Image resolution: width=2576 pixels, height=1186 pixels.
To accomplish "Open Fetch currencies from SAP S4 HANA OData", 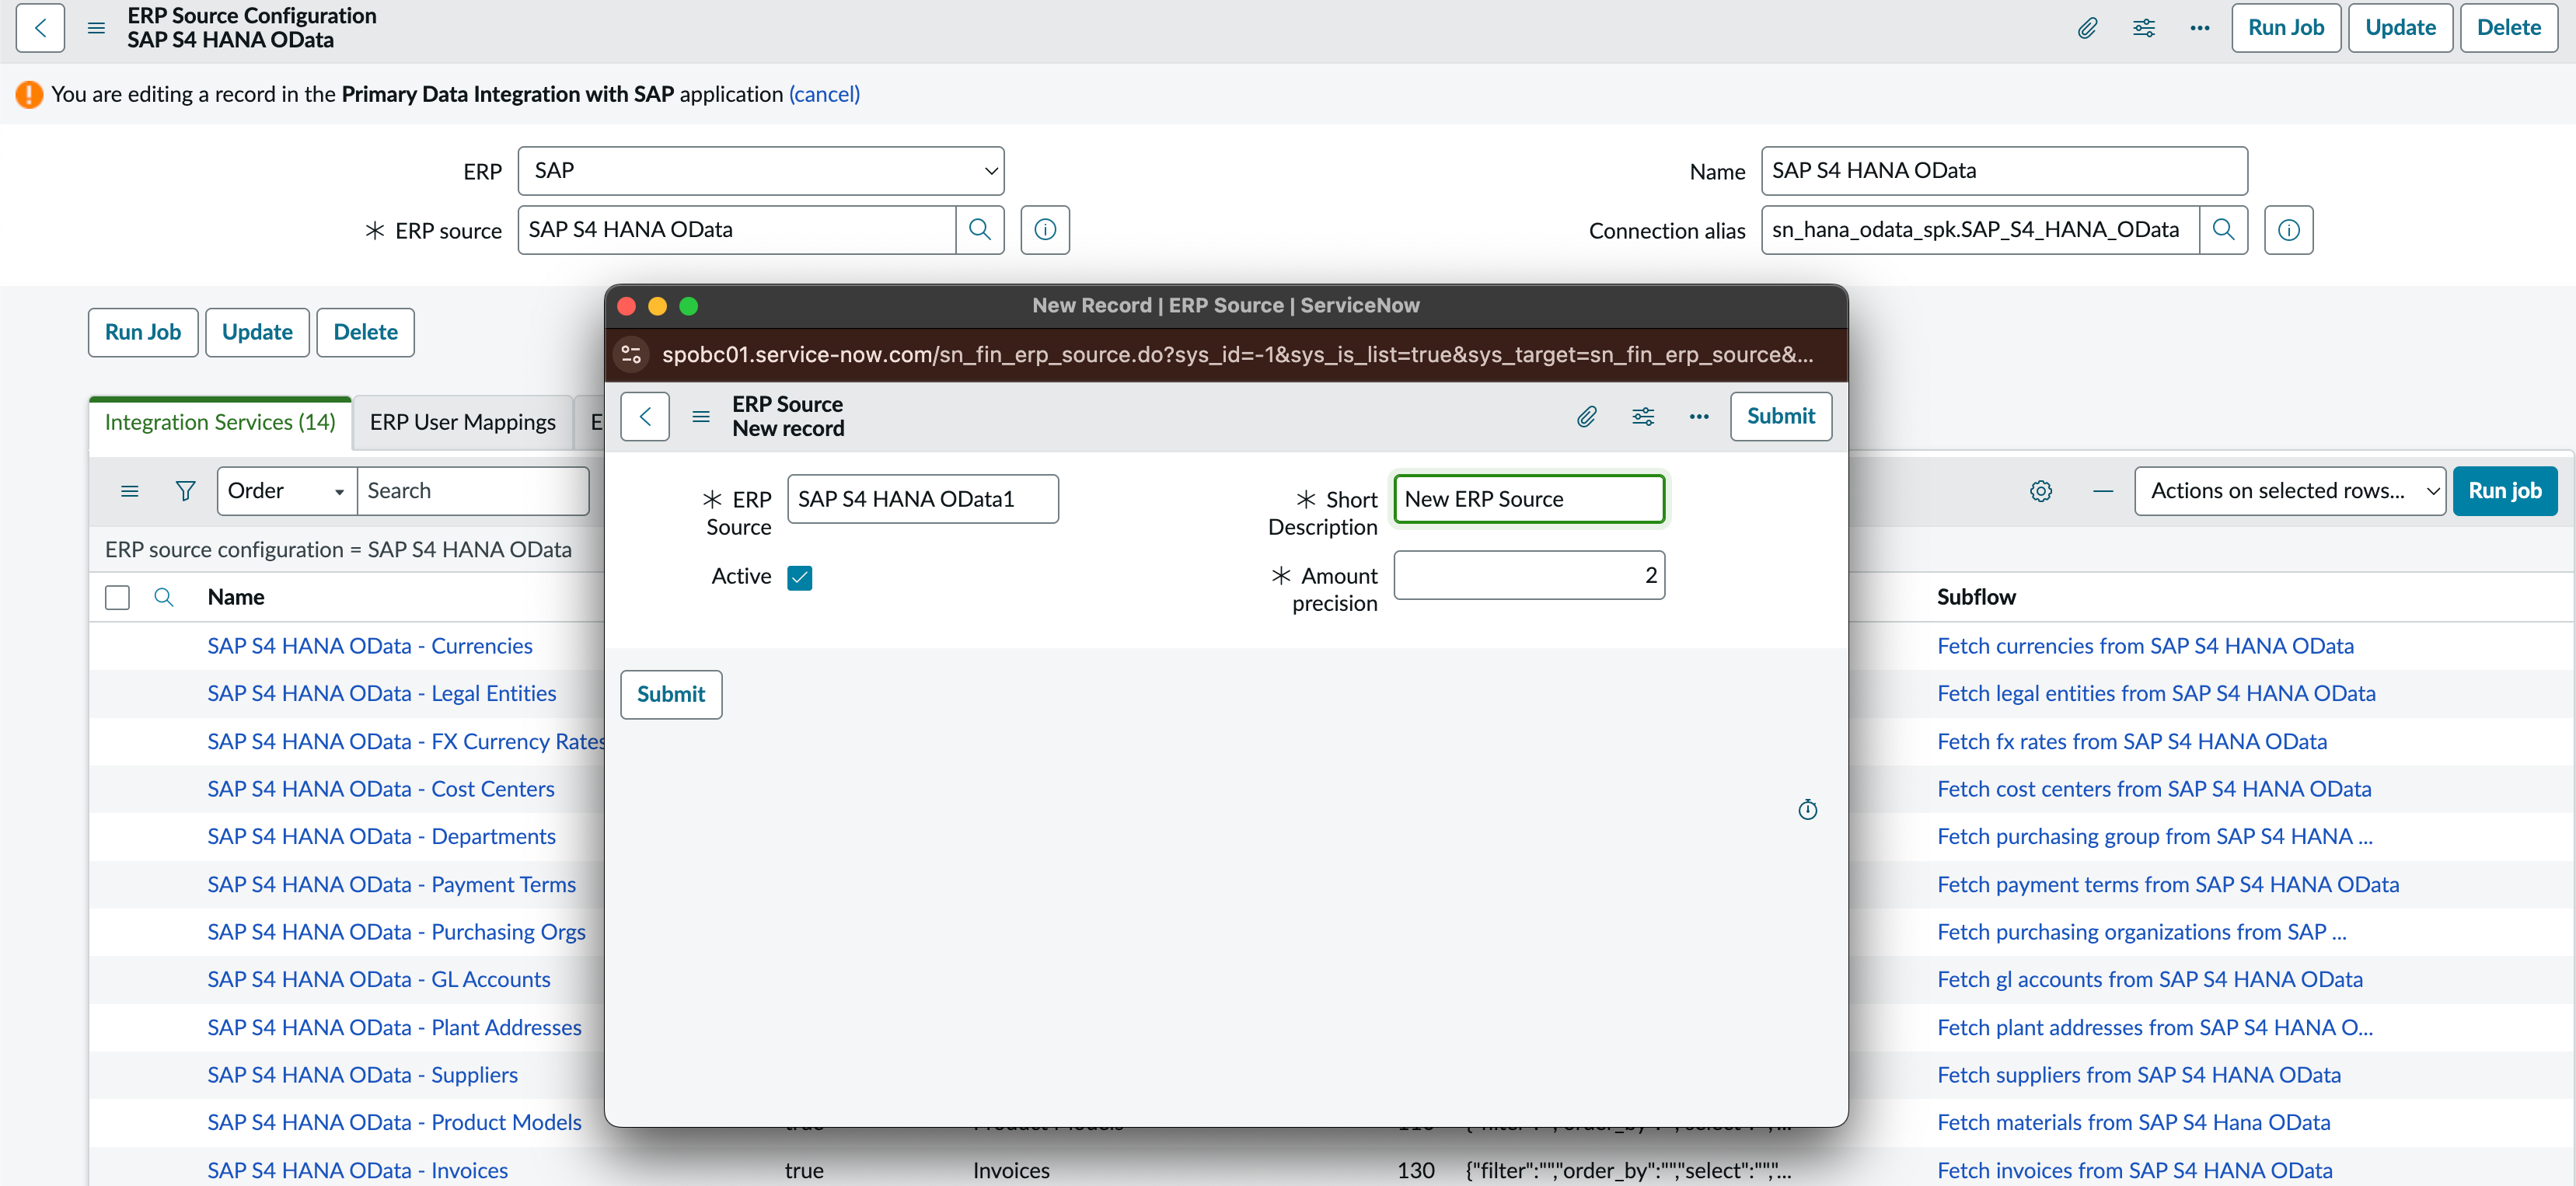I will click(2145, 646).
